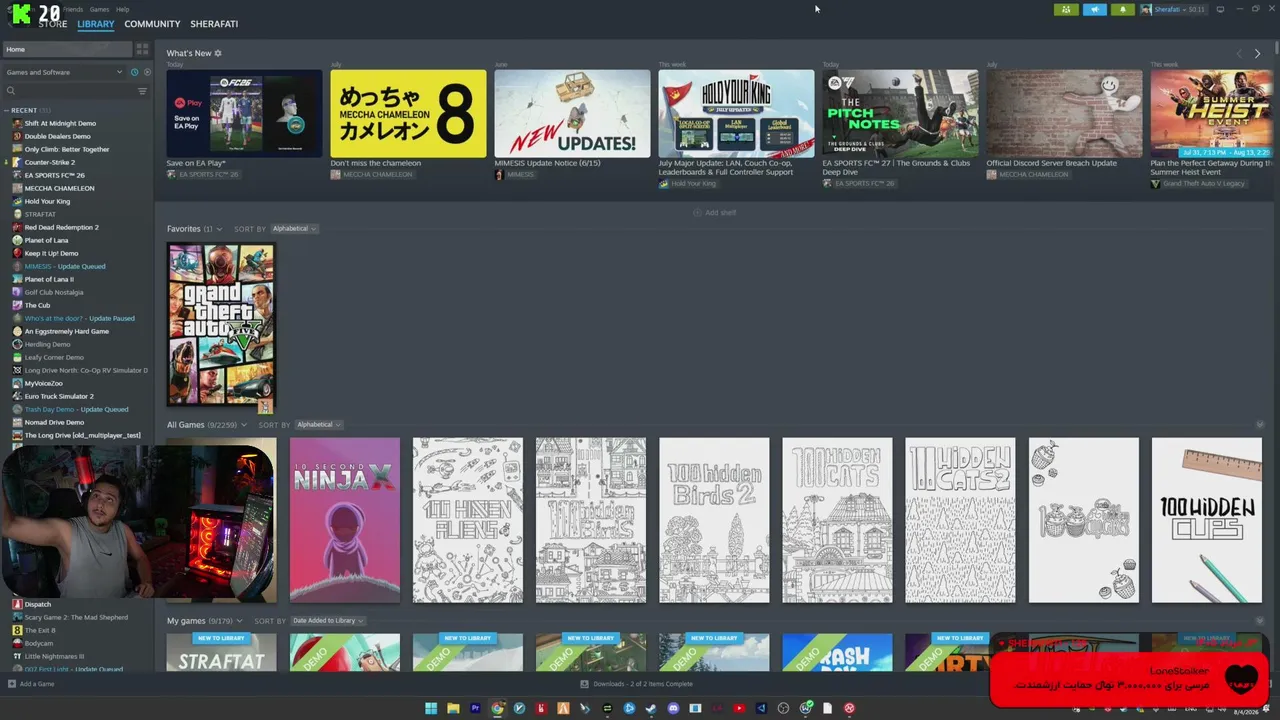Select 'The Exit 8' in the list
This screenshot has height=720, width=1280.
[x=40, y=630]
